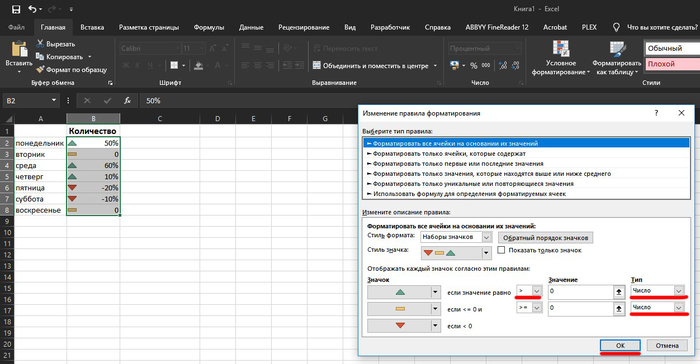Open red down-triangle icon dropdown
700x364 pixels.
435,326
